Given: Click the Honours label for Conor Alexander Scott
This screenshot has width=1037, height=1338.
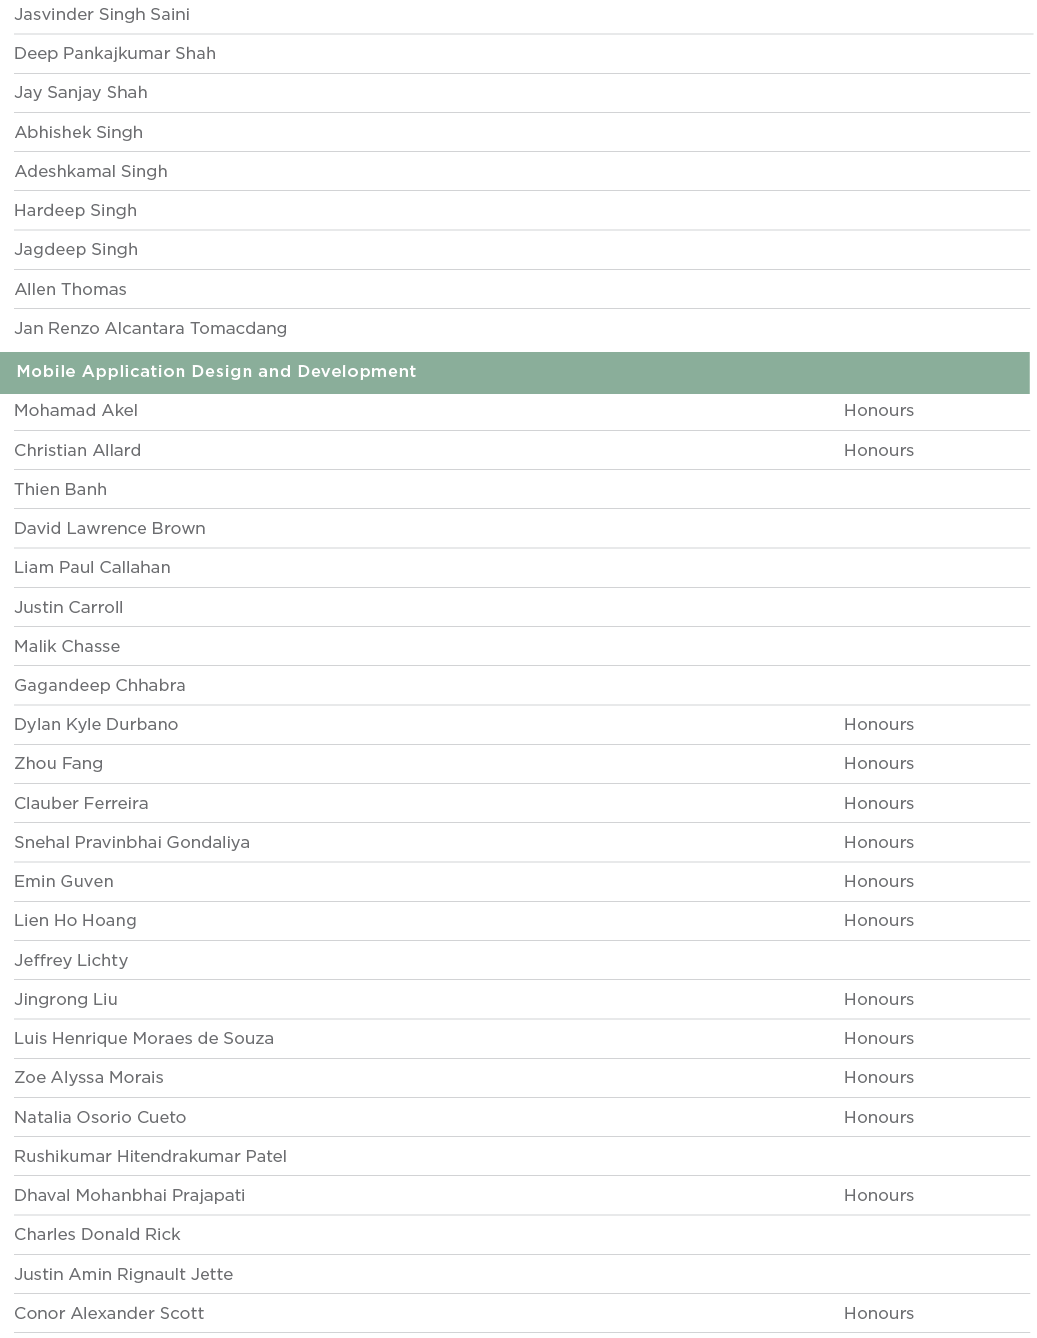Looking at the screenshot, I should pyautogui.click(x=878, y=1314).
